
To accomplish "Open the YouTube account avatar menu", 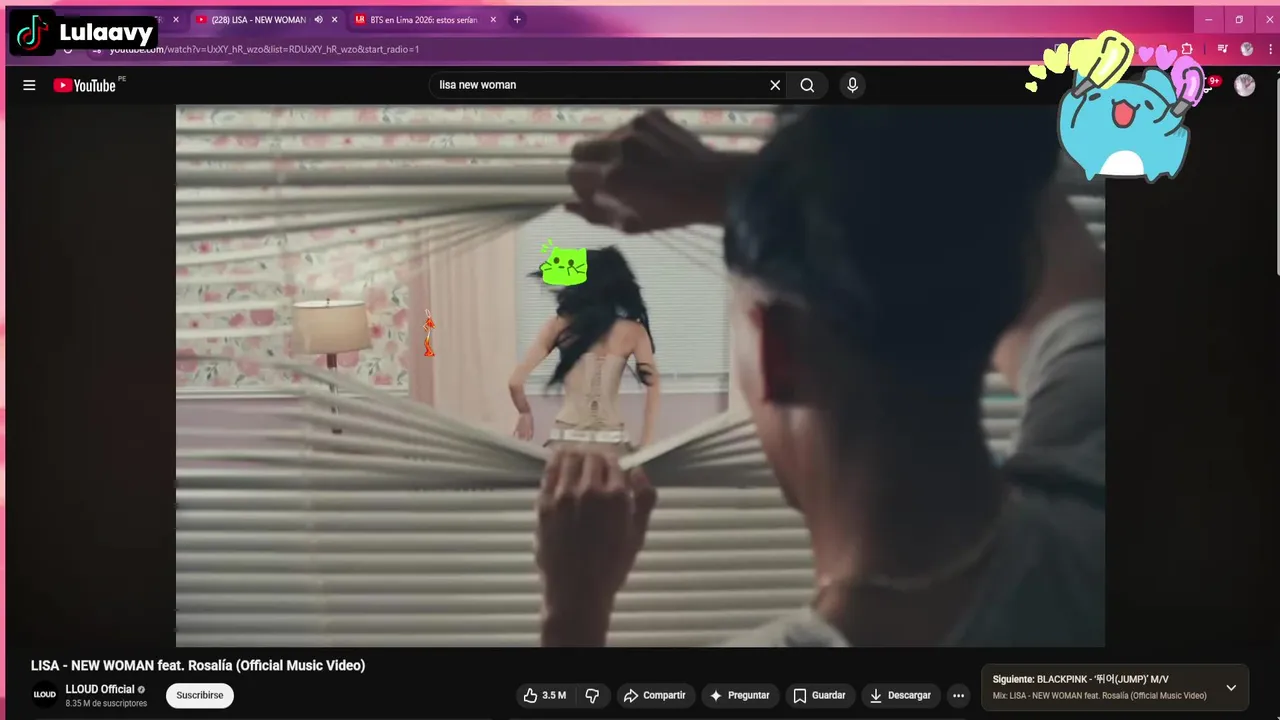I will [x=1244, y=85].
